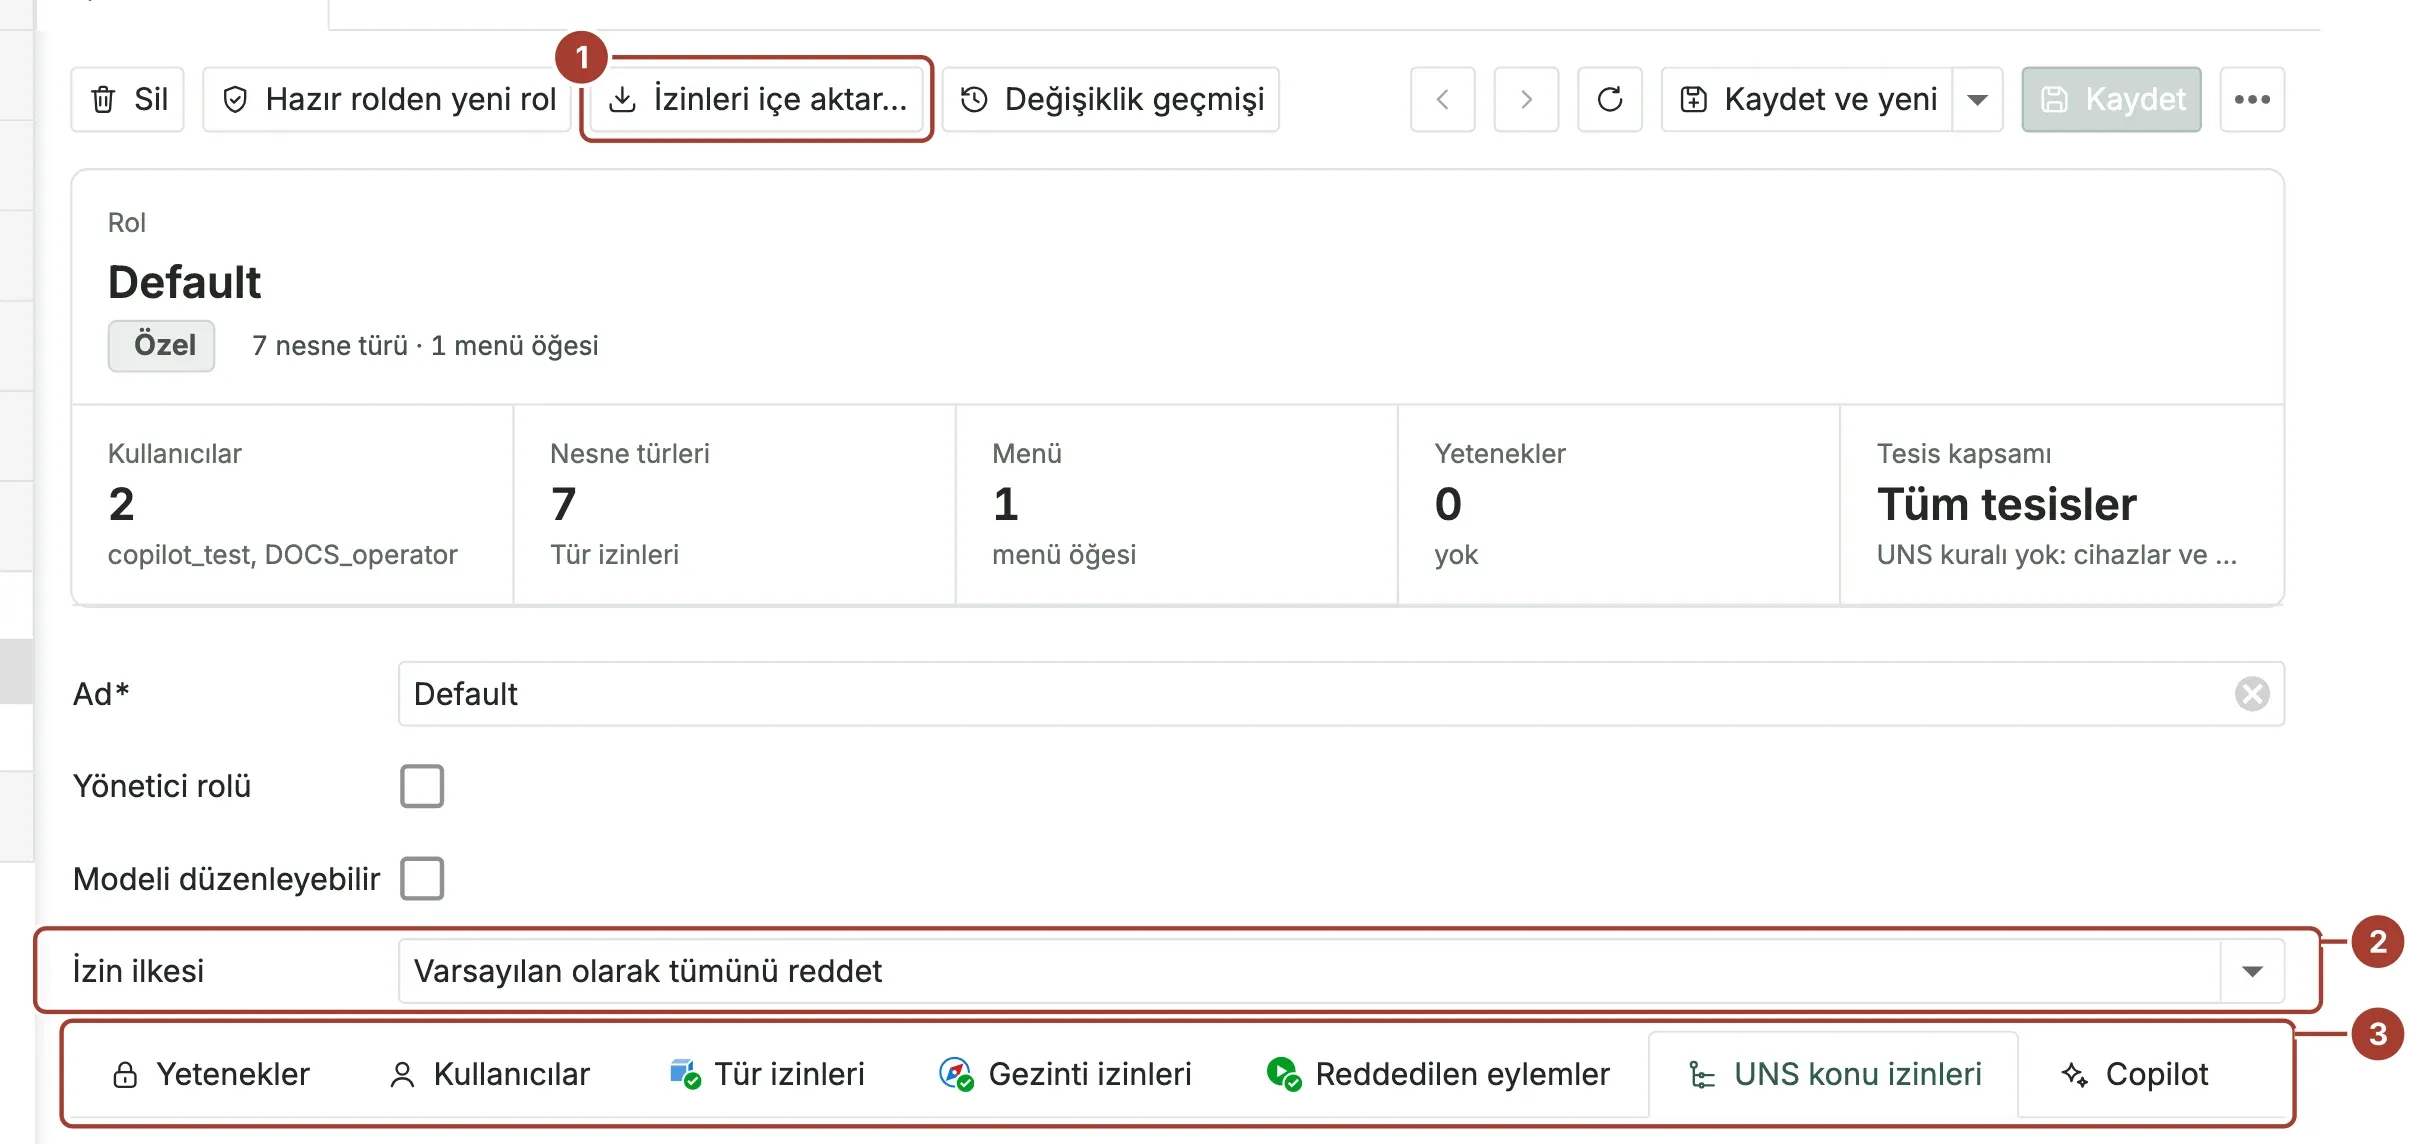Switch to the Kullanıcılar tab
Screen dimensions: 2435x1144
489,1074
